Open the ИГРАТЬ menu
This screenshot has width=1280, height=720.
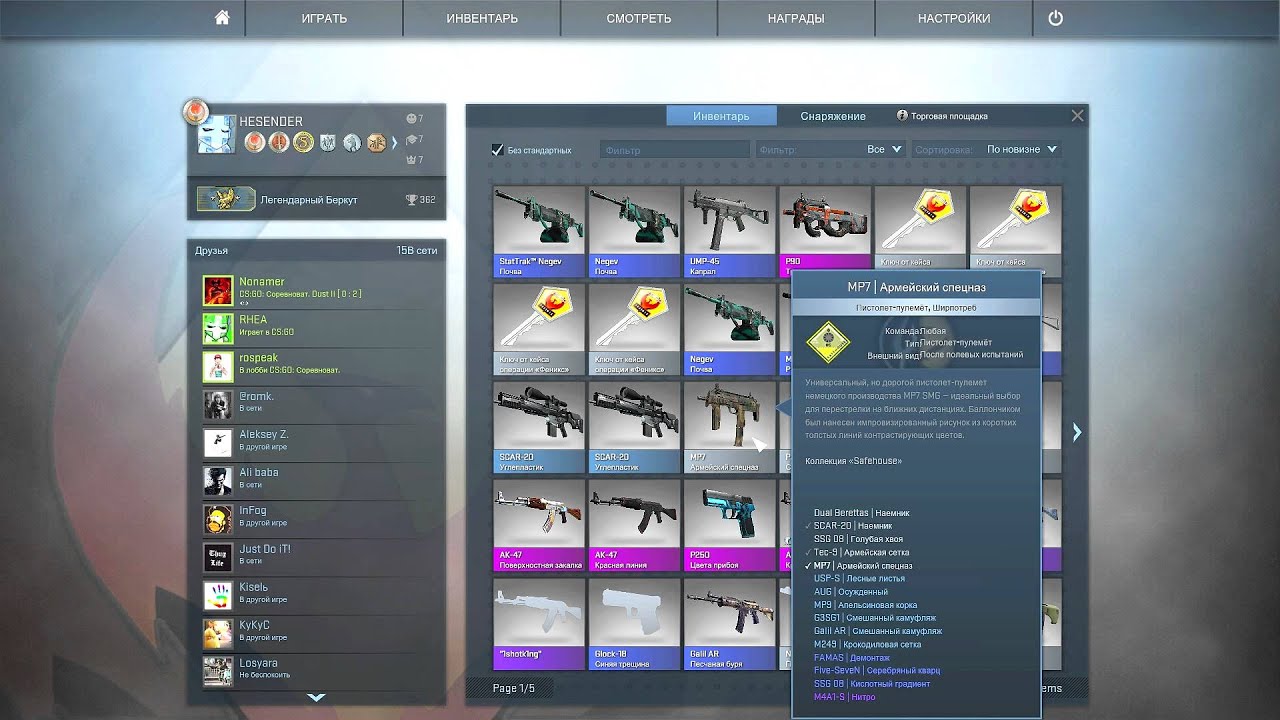324,18
